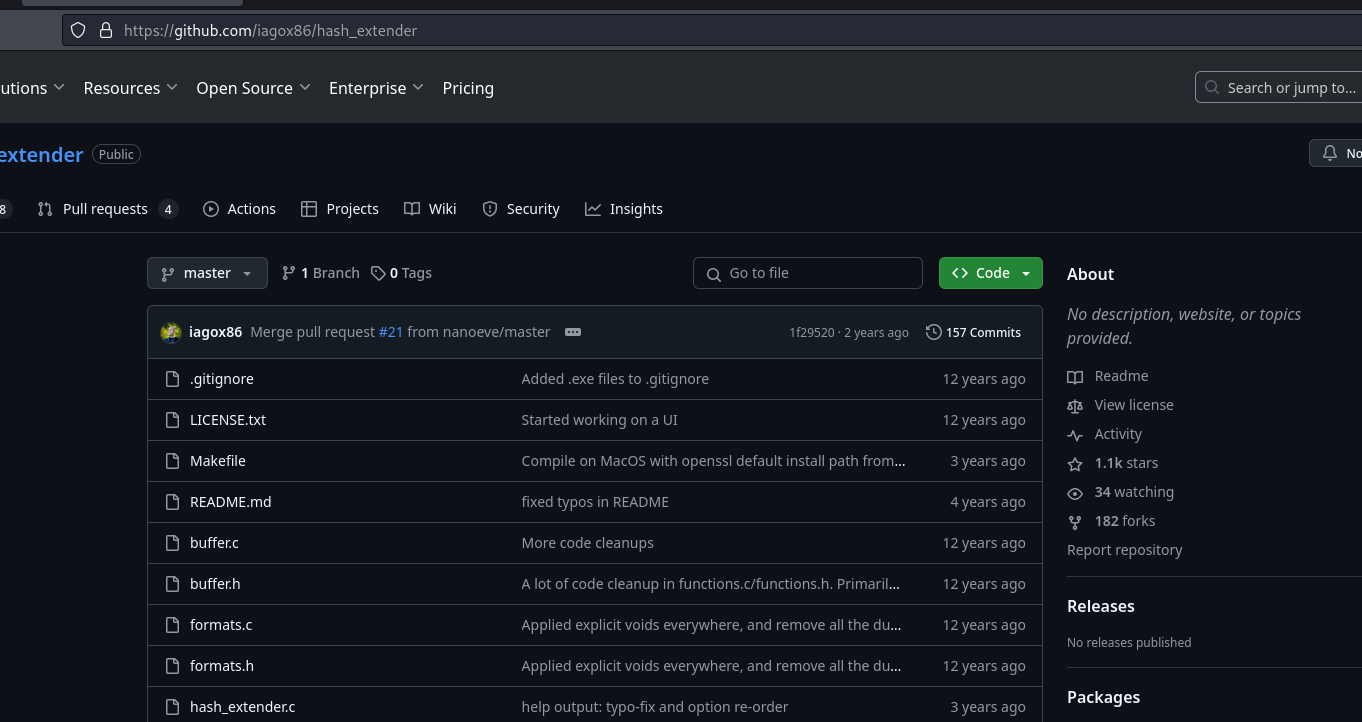The height and width of the screenshot is (722, 1362).
Task: Click the notifications bell icon
Action: (1330, 153)
